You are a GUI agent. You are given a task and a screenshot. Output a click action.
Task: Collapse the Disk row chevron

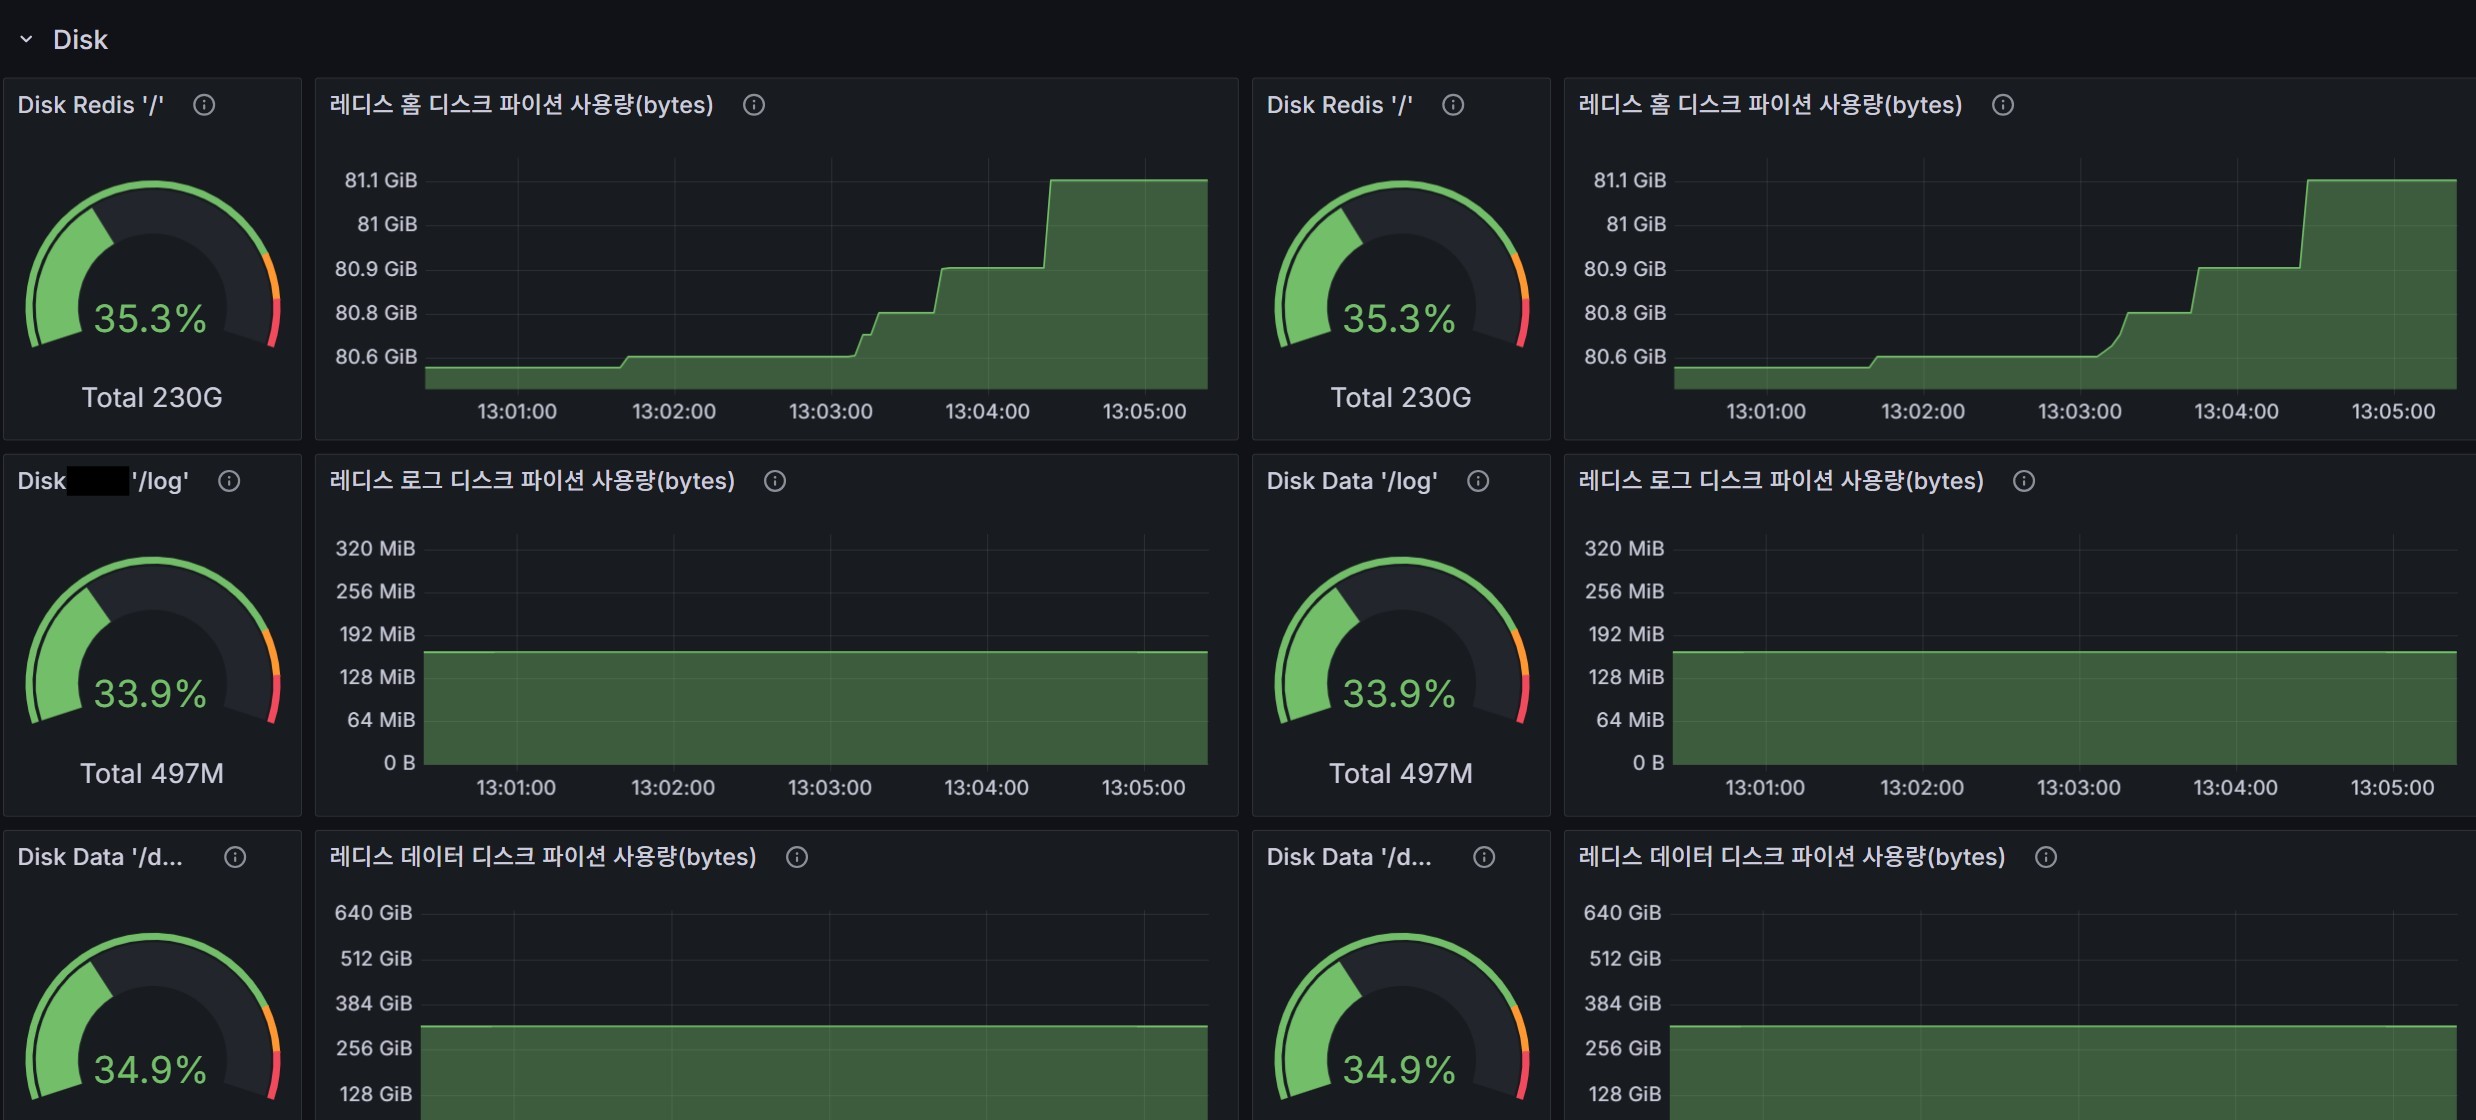click(x=26, y=39)
